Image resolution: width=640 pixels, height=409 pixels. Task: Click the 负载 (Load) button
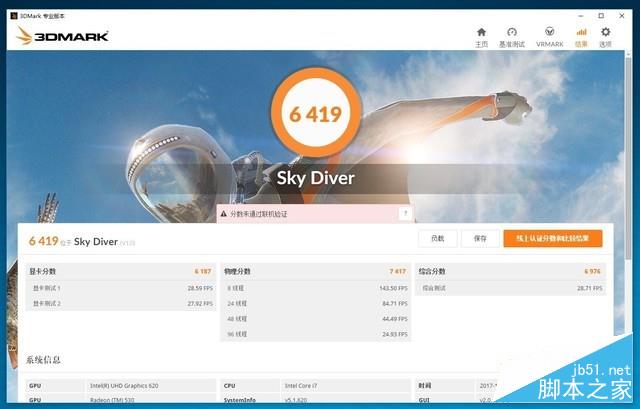438,238
